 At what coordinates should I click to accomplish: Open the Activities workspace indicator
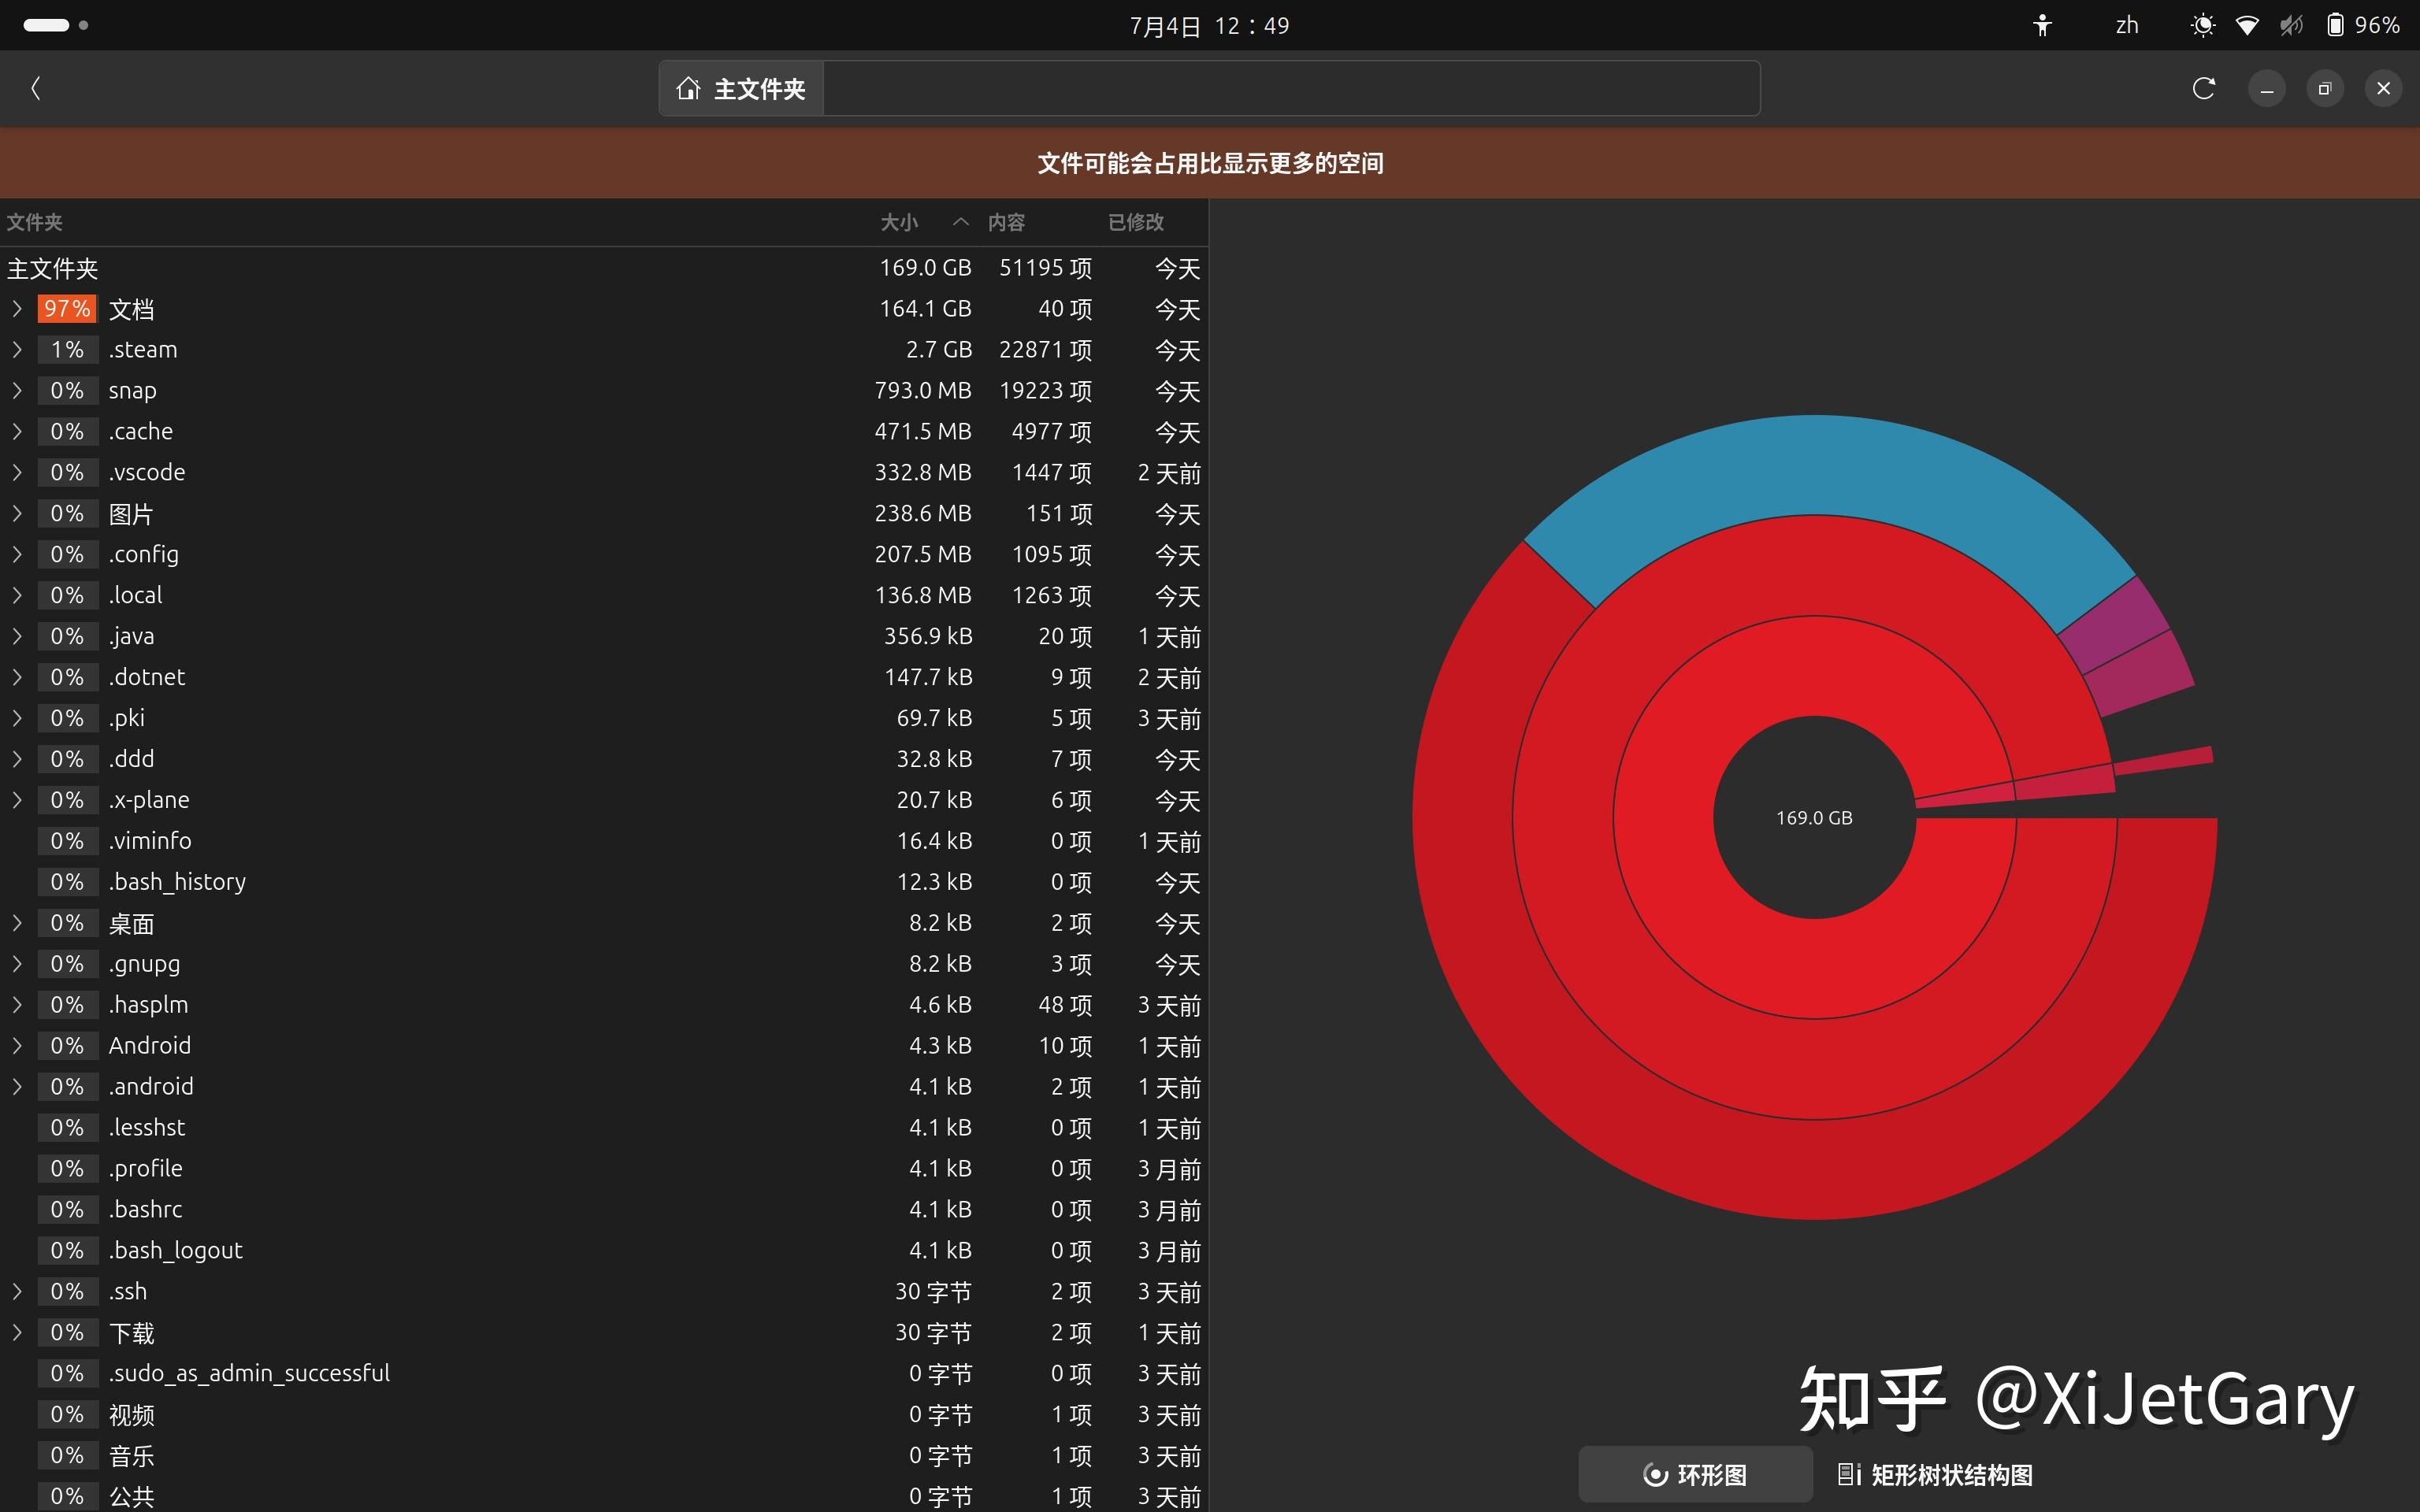55,25
